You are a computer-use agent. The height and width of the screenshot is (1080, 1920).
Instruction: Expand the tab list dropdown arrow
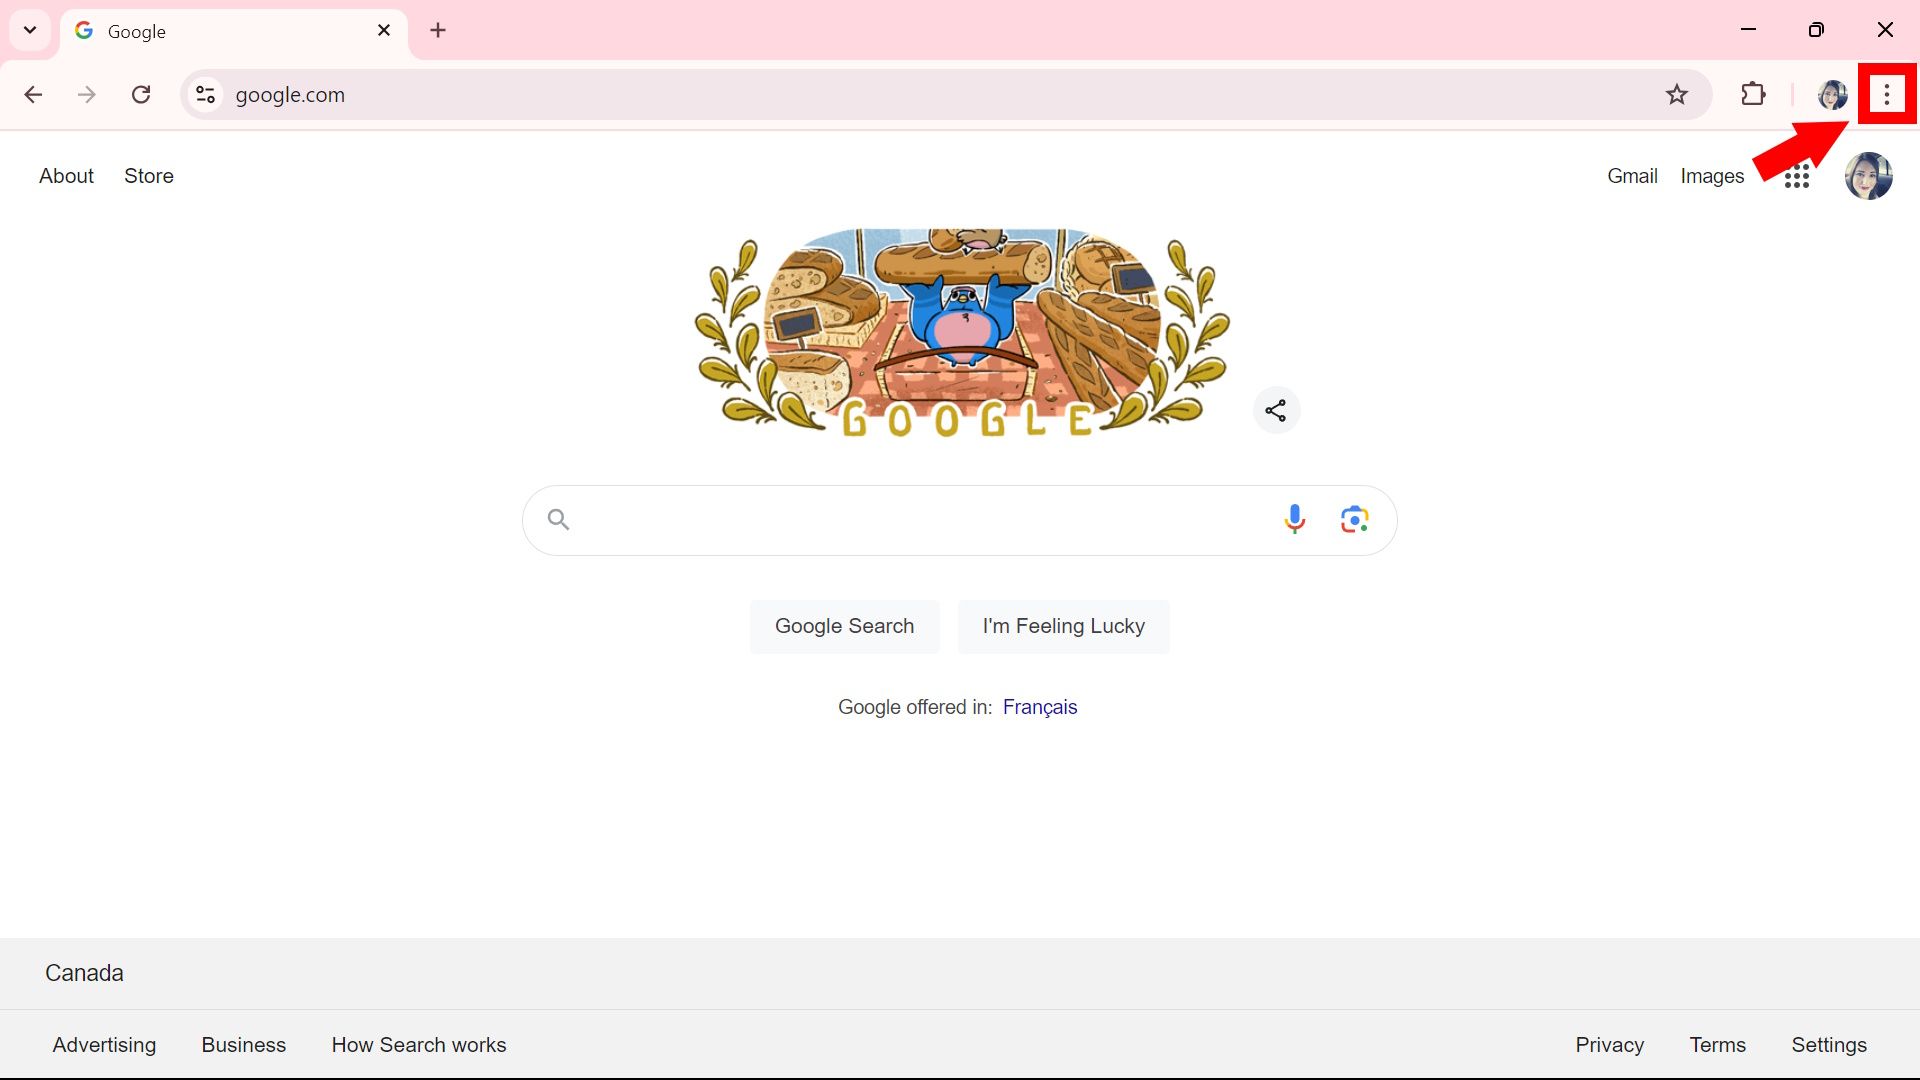(x=29, y=29)
